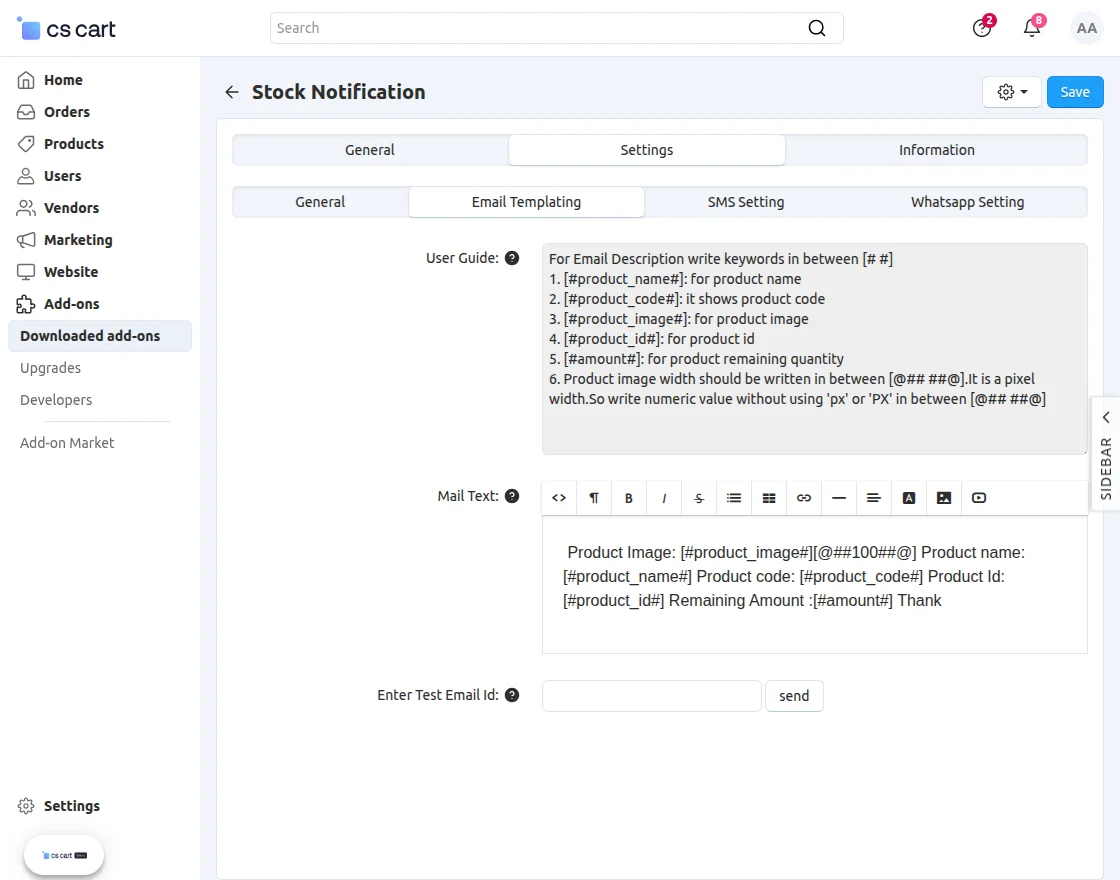The height and width of the screenshot is (880, 1120).
Task: Open the Information tab
Action: click(936, 149)
